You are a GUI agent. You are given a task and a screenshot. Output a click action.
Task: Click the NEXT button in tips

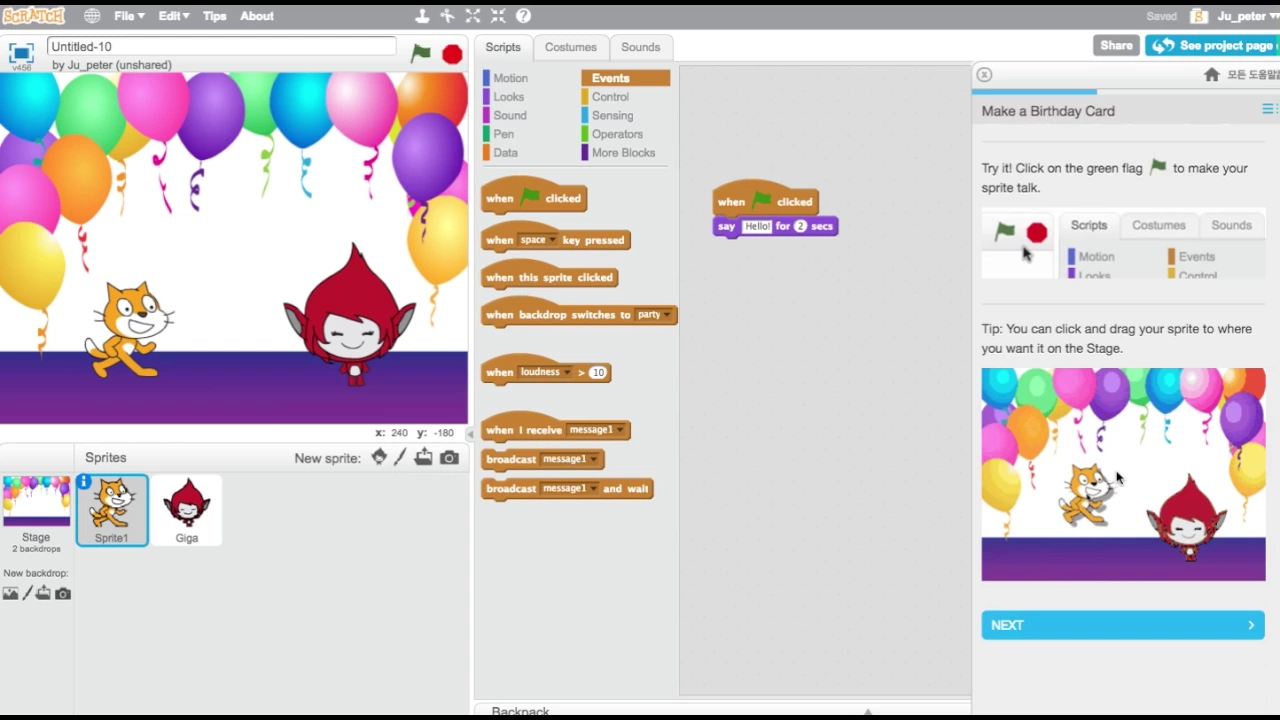pos(1123,625)
